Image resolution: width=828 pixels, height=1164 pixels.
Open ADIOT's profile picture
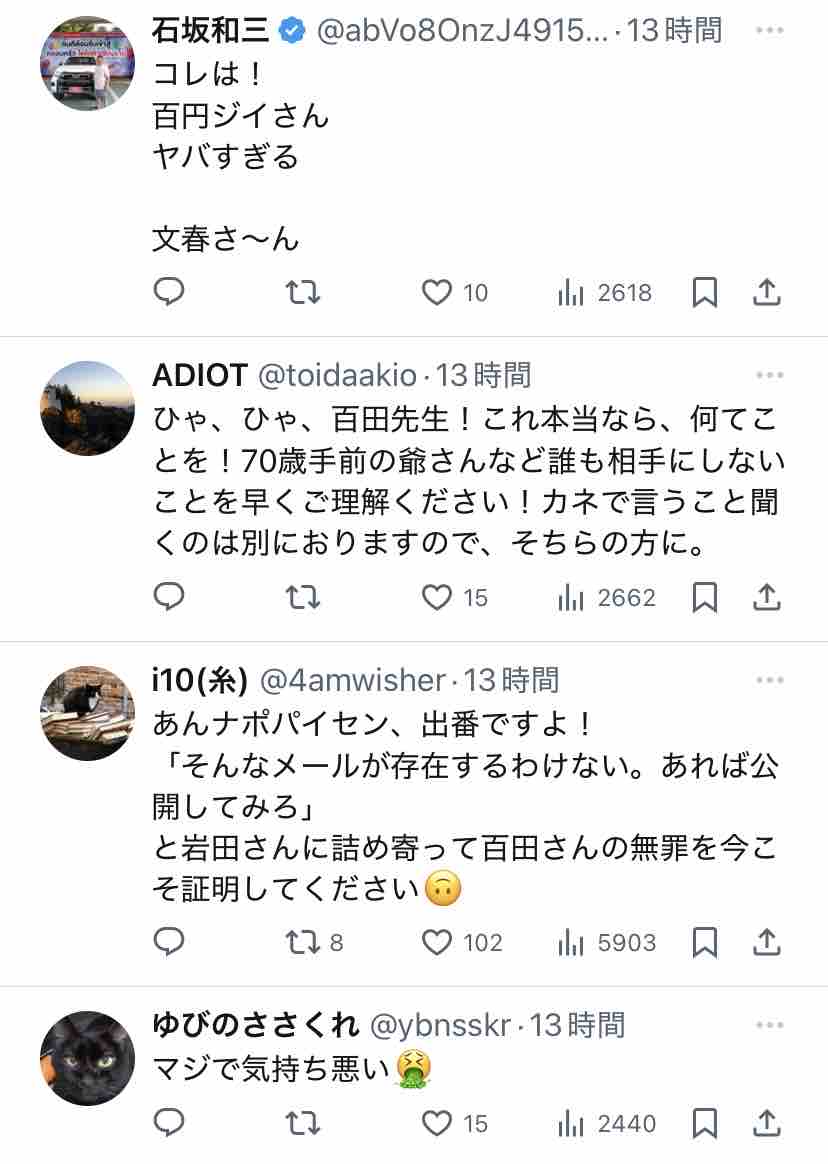coord(87,408)
